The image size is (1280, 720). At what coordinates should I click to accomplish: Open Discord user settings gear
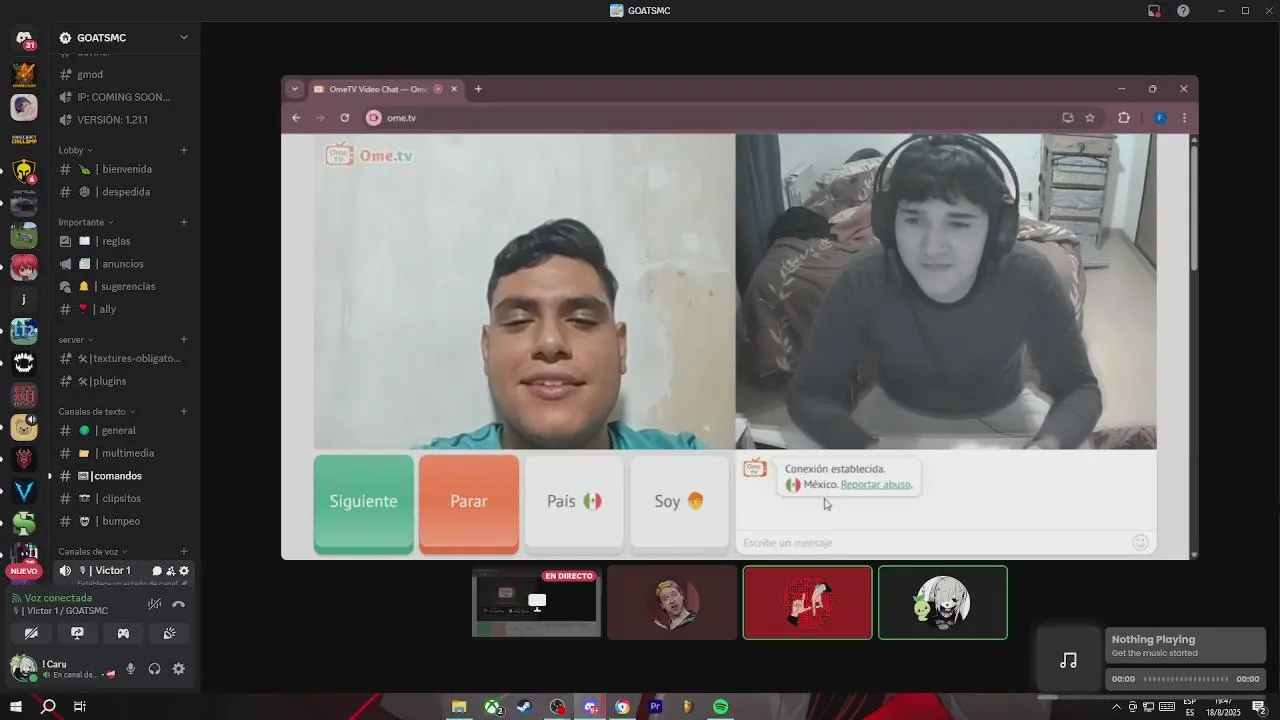click(179, 669)
